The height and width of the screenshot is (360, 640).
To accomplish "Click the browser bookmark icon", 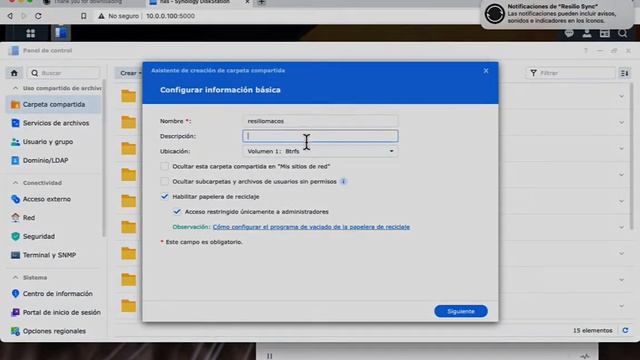I will point(84,16).
